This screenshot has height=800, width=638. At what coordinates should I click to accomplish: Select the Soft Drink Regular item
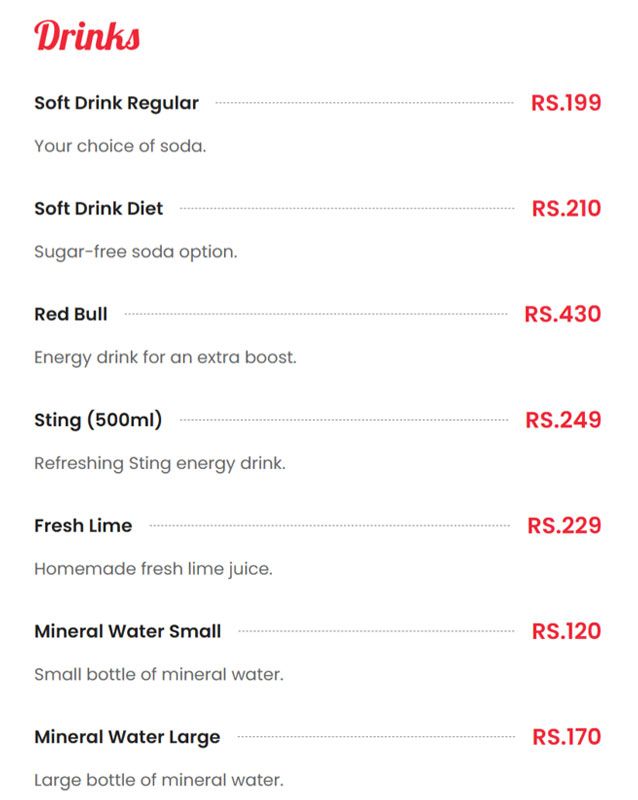click(x=116, y=103)
